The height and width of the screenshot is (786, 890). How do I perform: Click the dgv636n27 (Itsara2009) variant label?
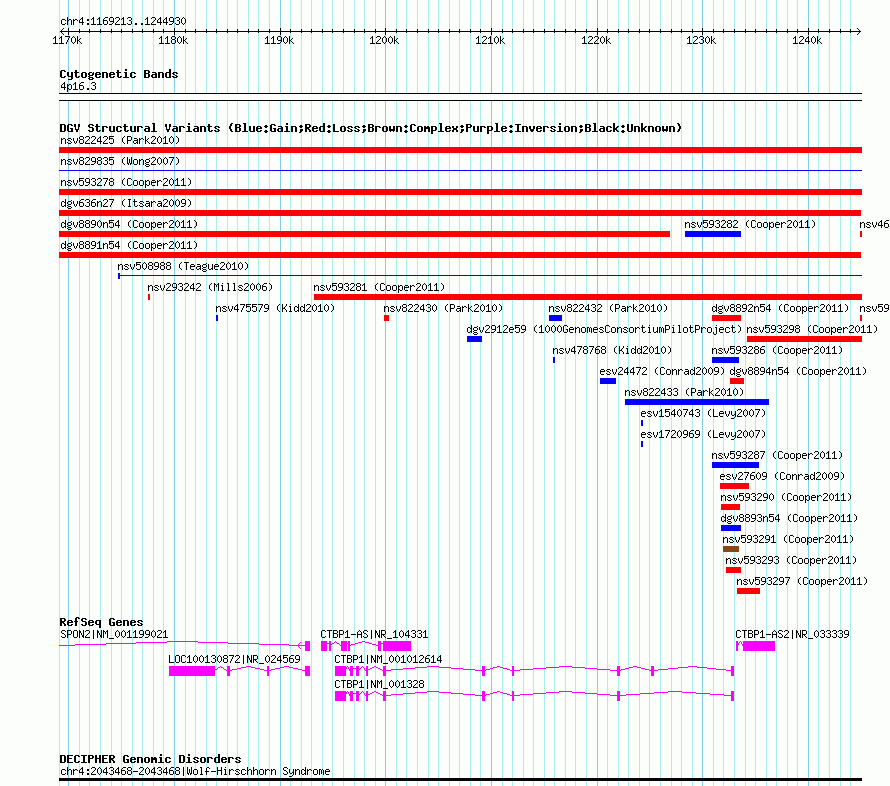tap(126, 203)
